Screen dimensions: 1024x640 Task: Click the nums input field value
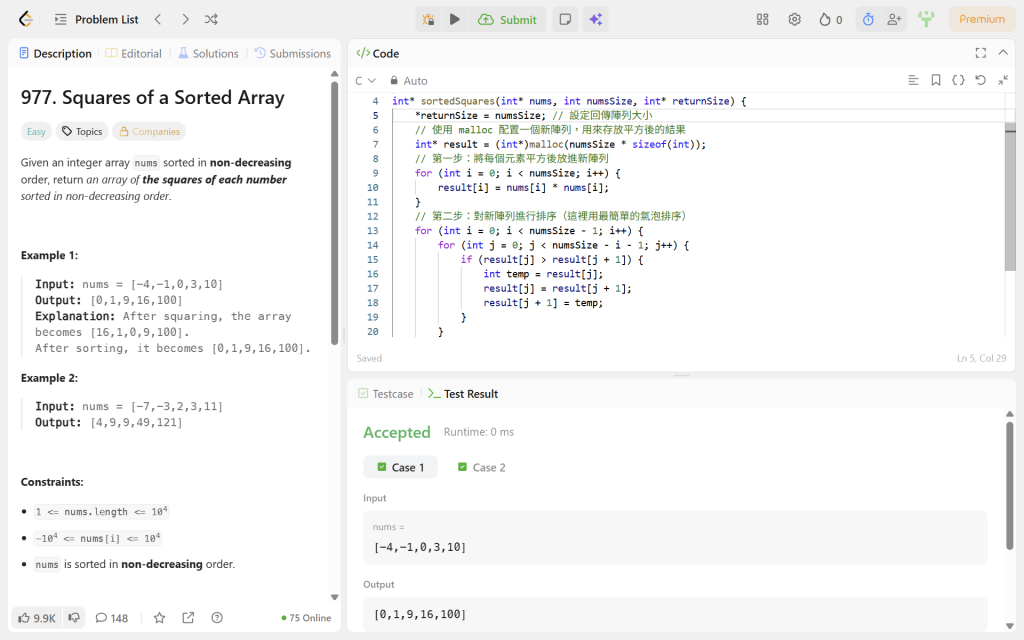point(420,547)
